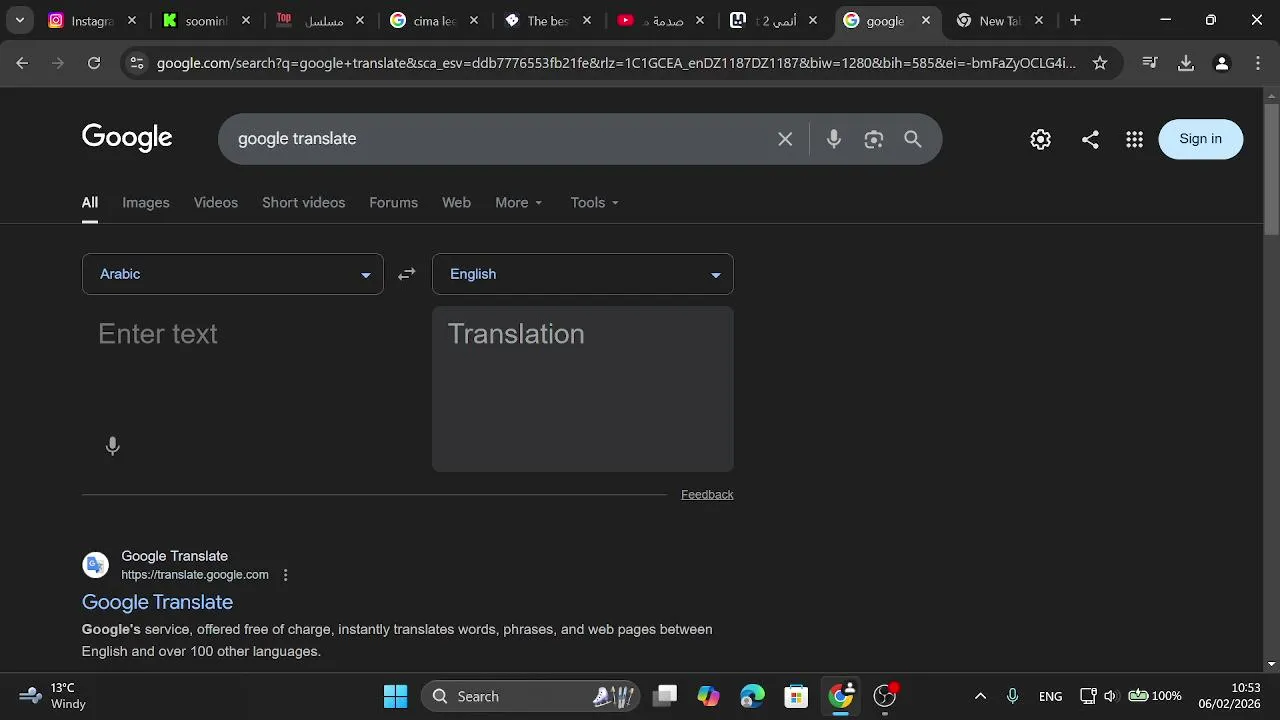Open Chrome downloads icon
The image size is (1280, 720).
1186,63
